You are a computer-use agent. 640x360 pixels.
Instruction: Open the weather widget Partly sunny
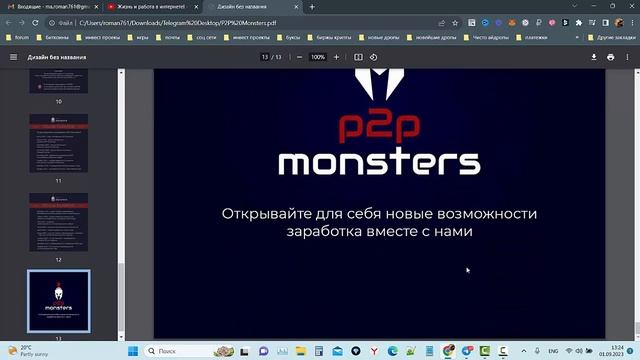pyautogui.click(x=29, y=351)
